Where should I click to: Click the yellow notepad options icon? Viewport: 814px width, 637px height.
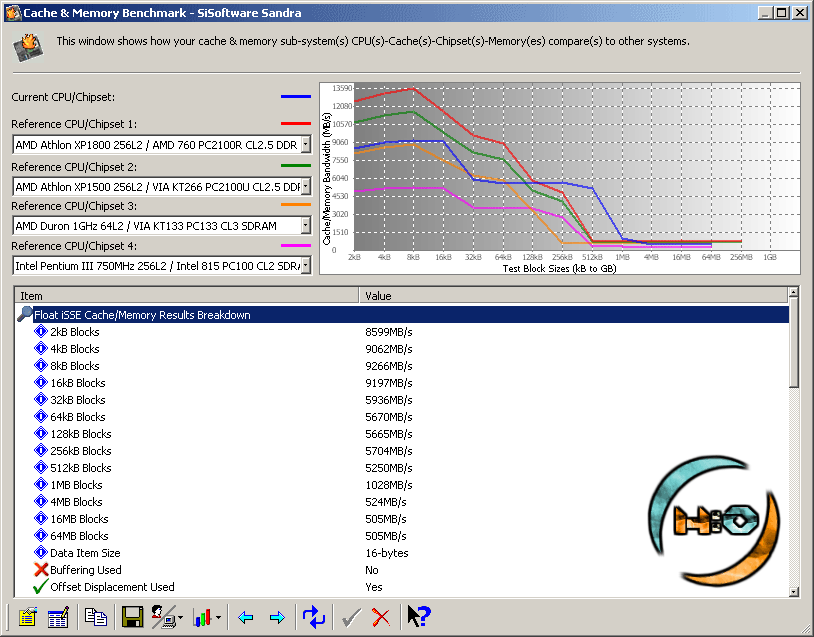(x=28, y=617)
